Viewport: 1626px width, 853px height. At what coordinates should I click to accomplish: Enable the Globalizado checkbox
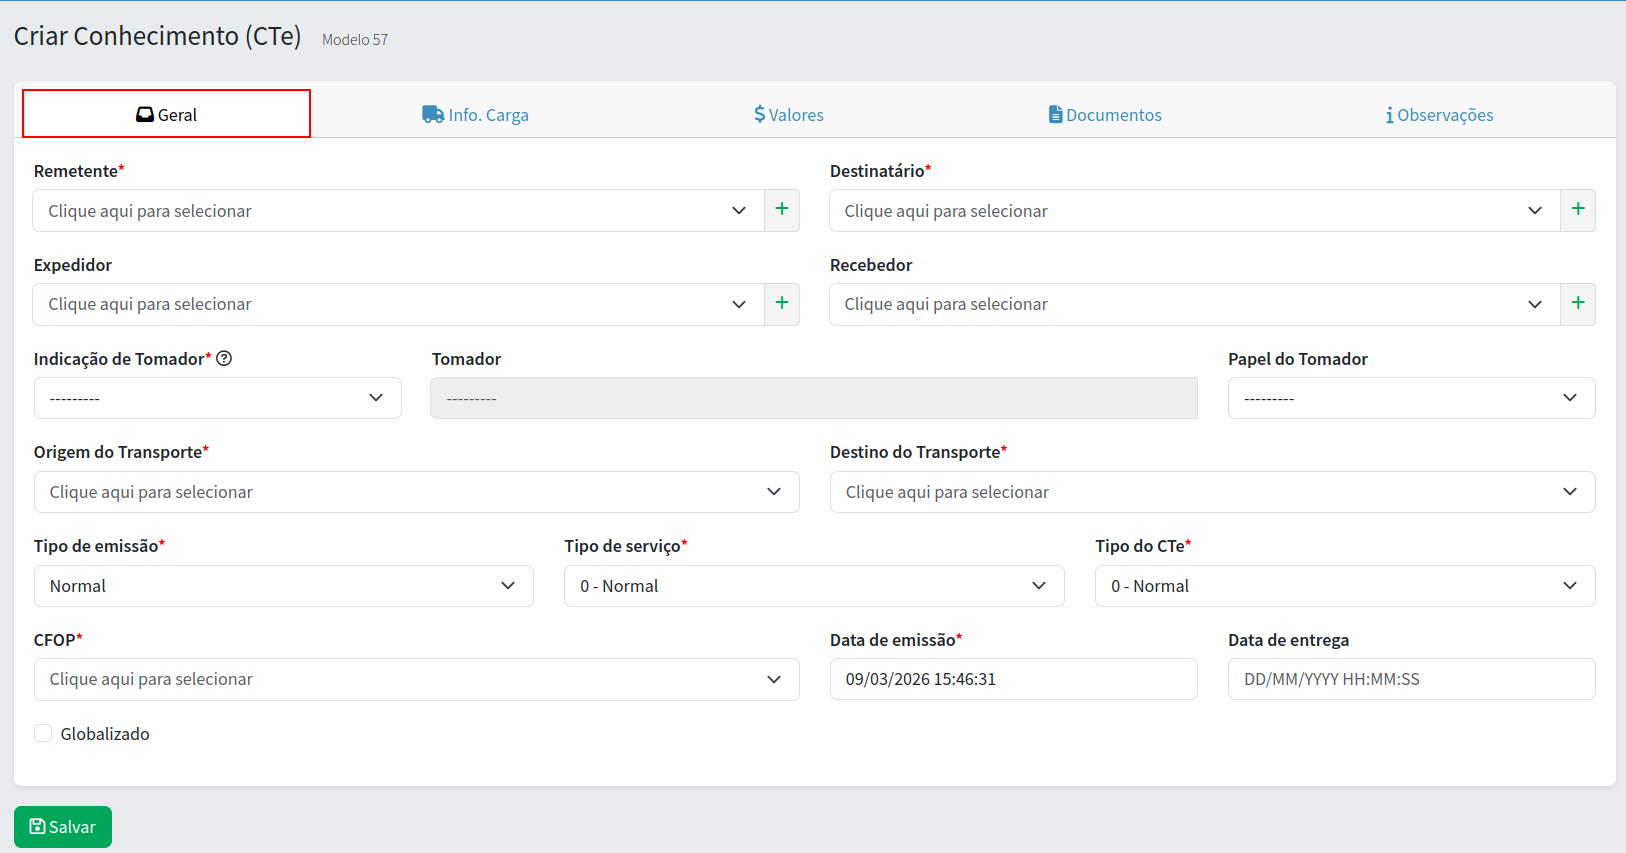[43, 734]
